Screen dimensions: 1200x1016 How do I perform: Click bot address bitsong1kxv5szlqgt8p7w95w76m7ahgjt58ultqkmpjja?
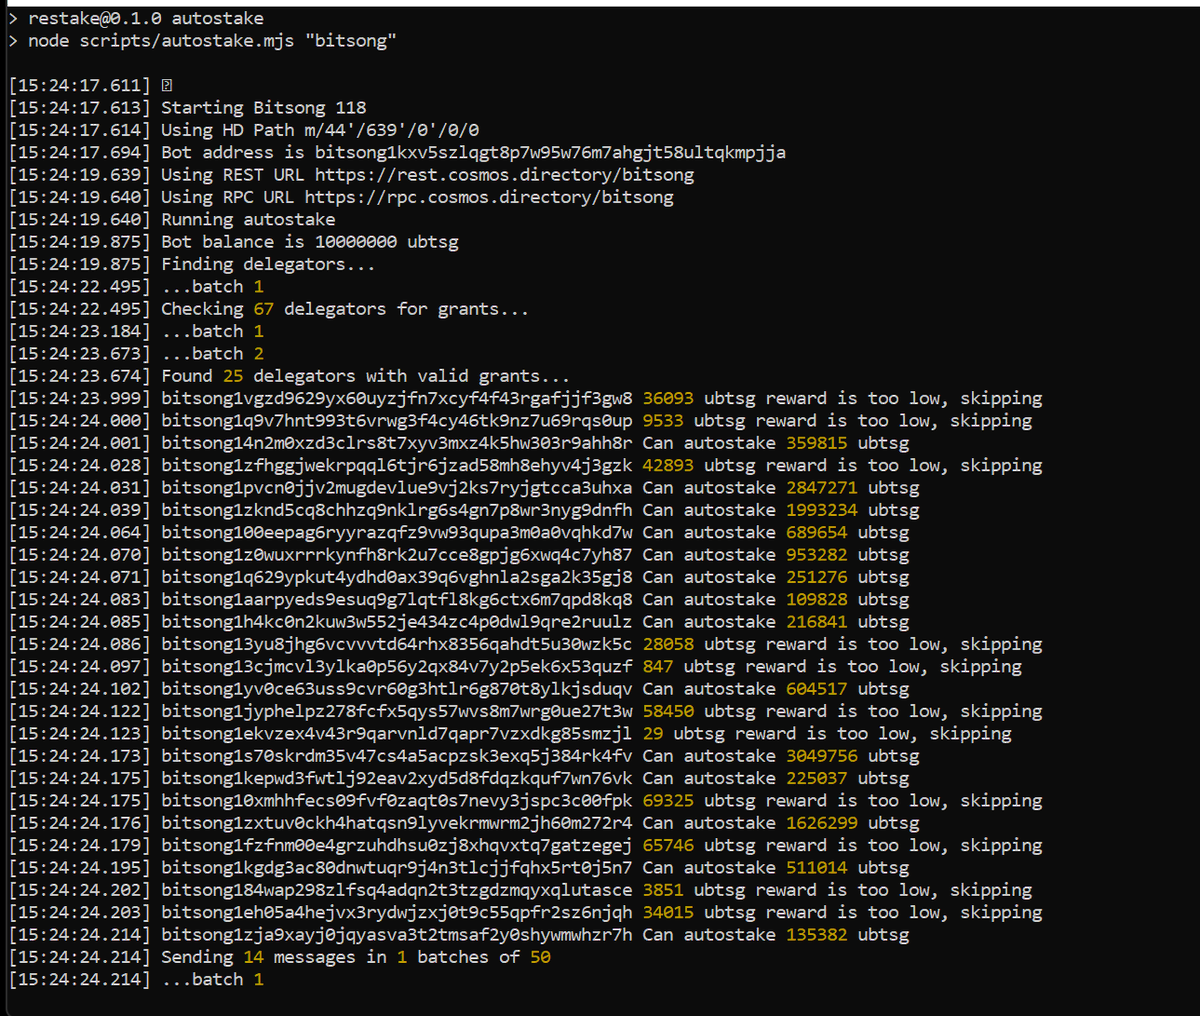point(550,152)
